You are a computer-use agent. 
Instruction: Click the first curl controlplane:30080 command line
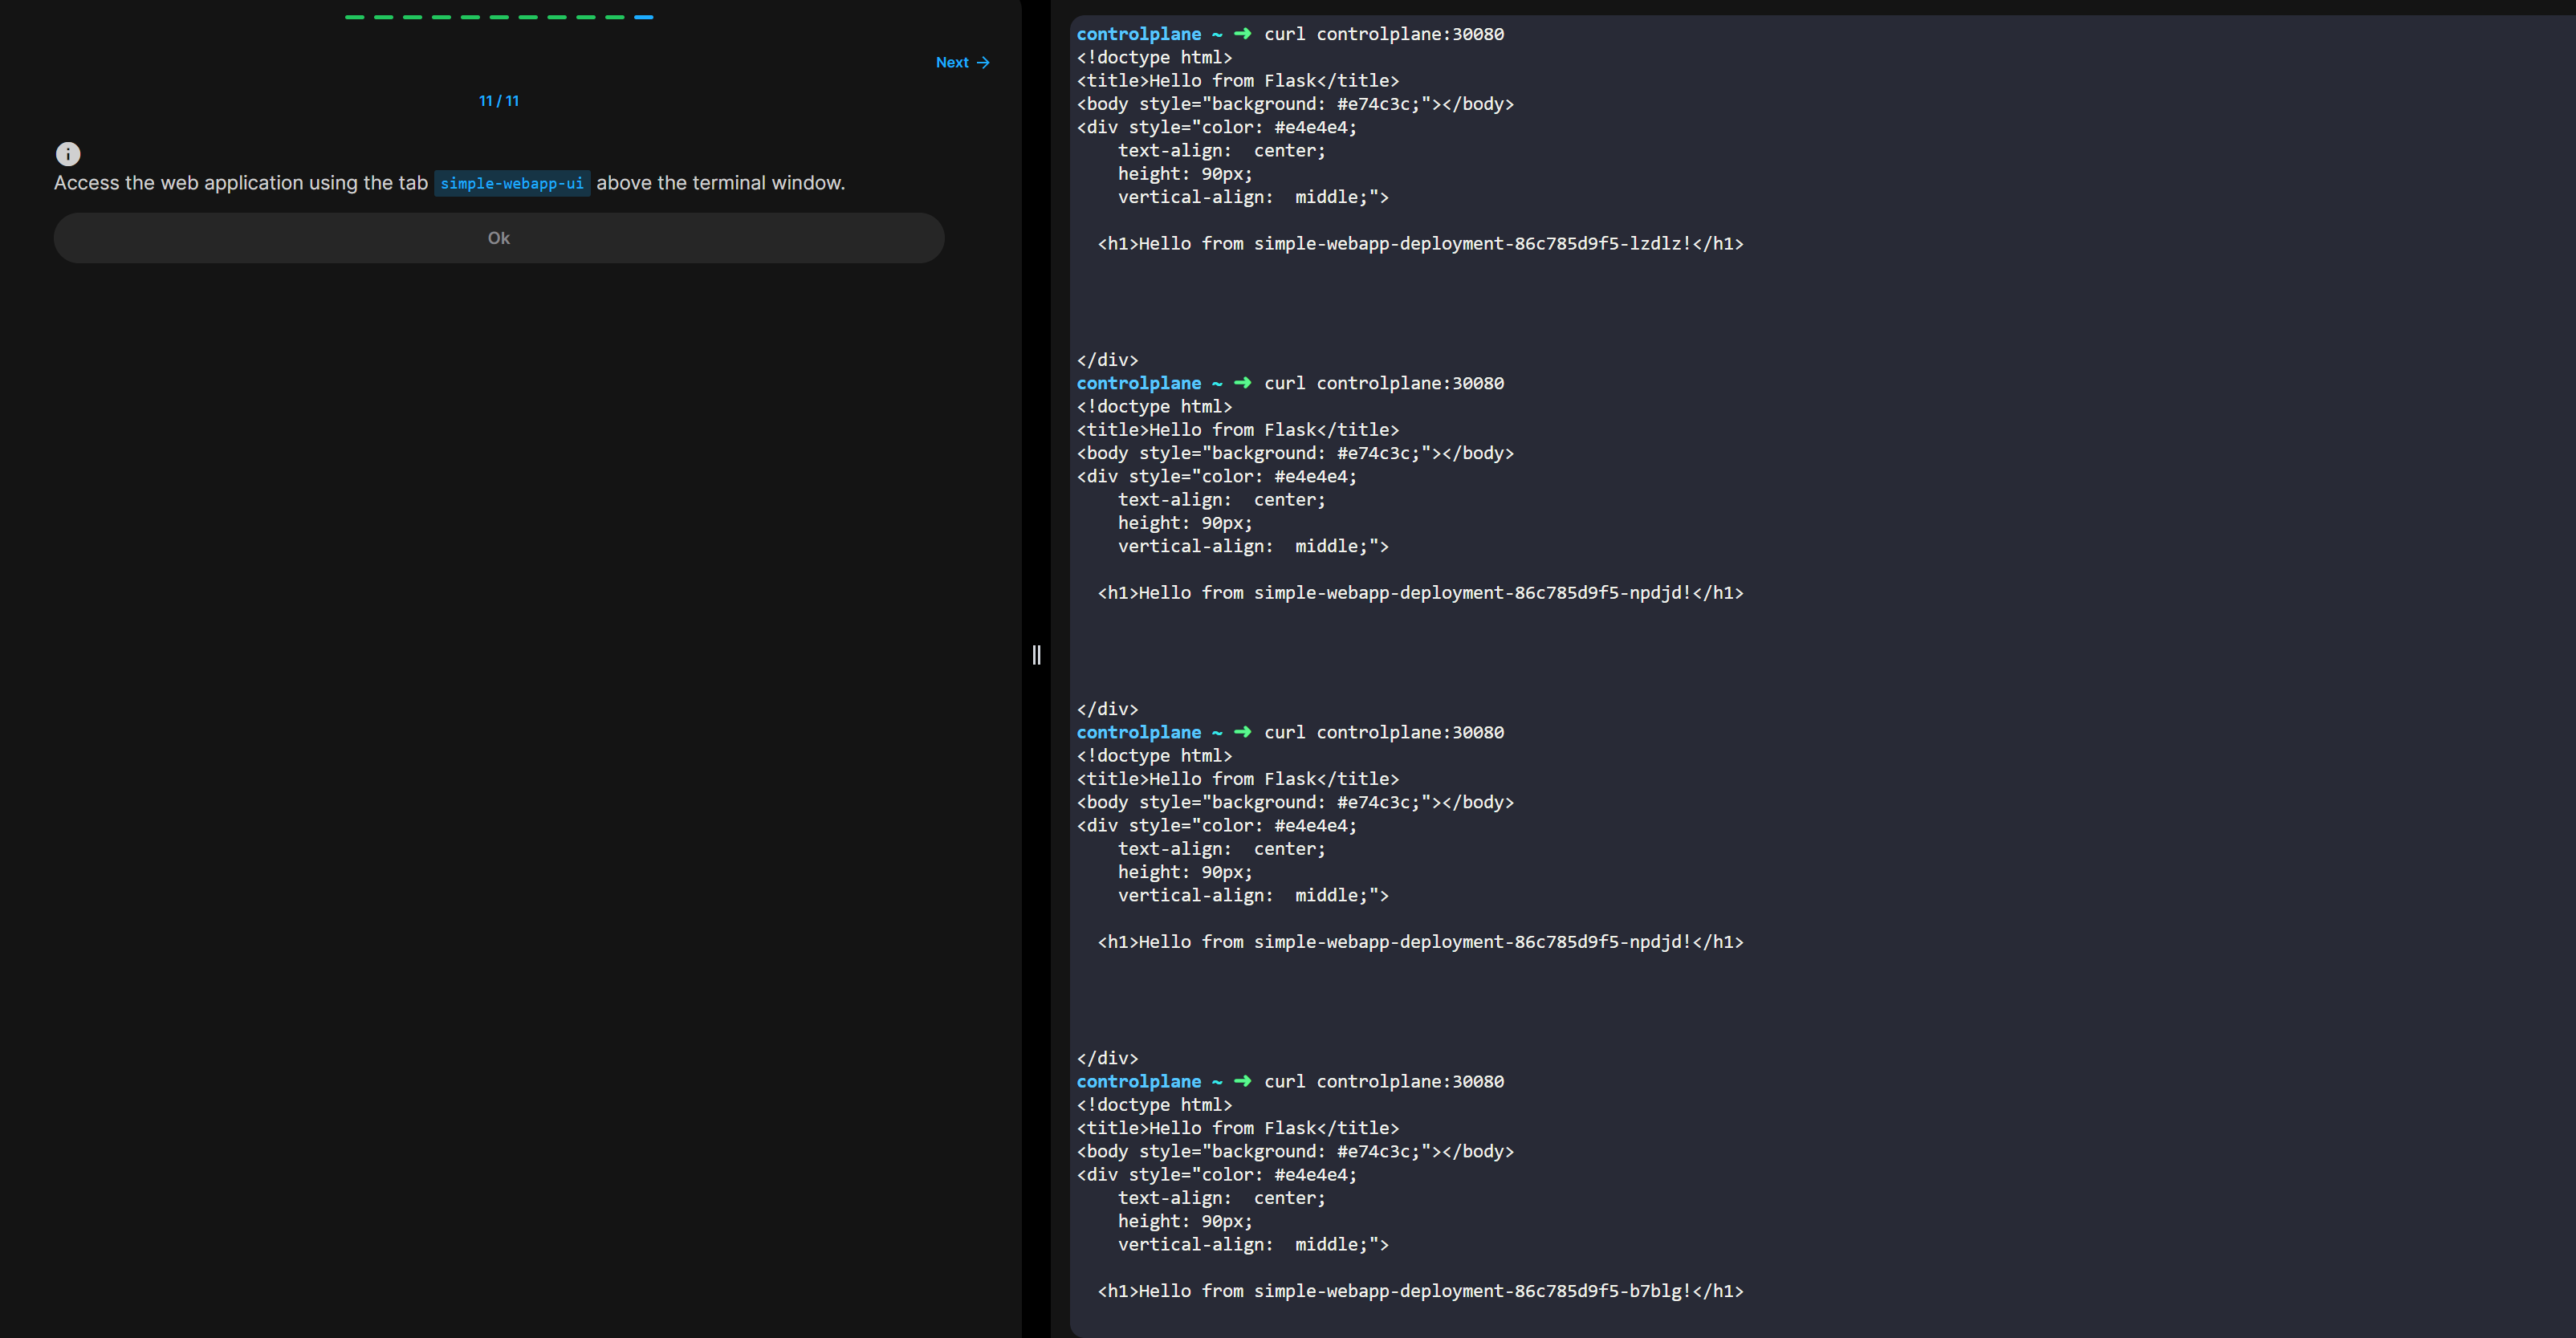point(1383,34)
